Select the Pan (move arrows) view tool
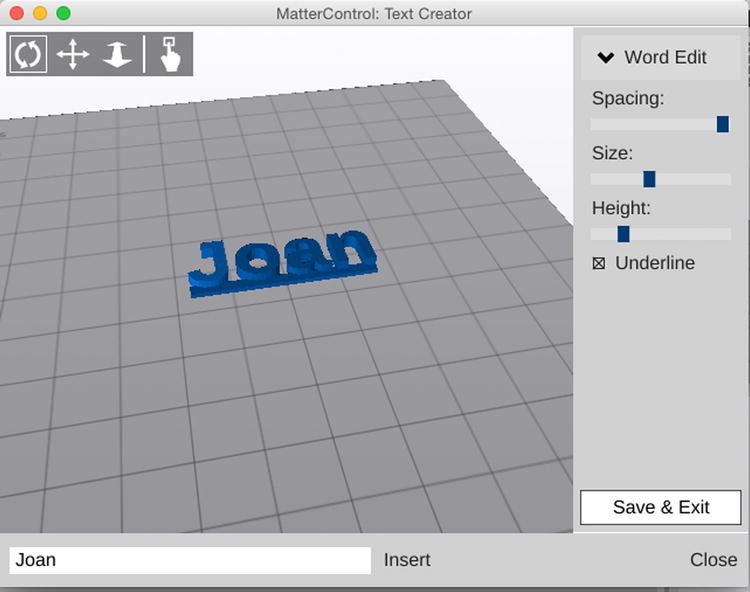The image size is (750, 592). click(73, 54)
